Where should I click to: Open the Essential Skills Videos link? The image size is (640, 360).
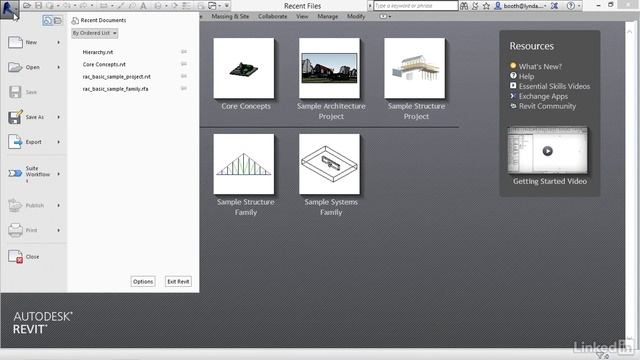point(554,86)
